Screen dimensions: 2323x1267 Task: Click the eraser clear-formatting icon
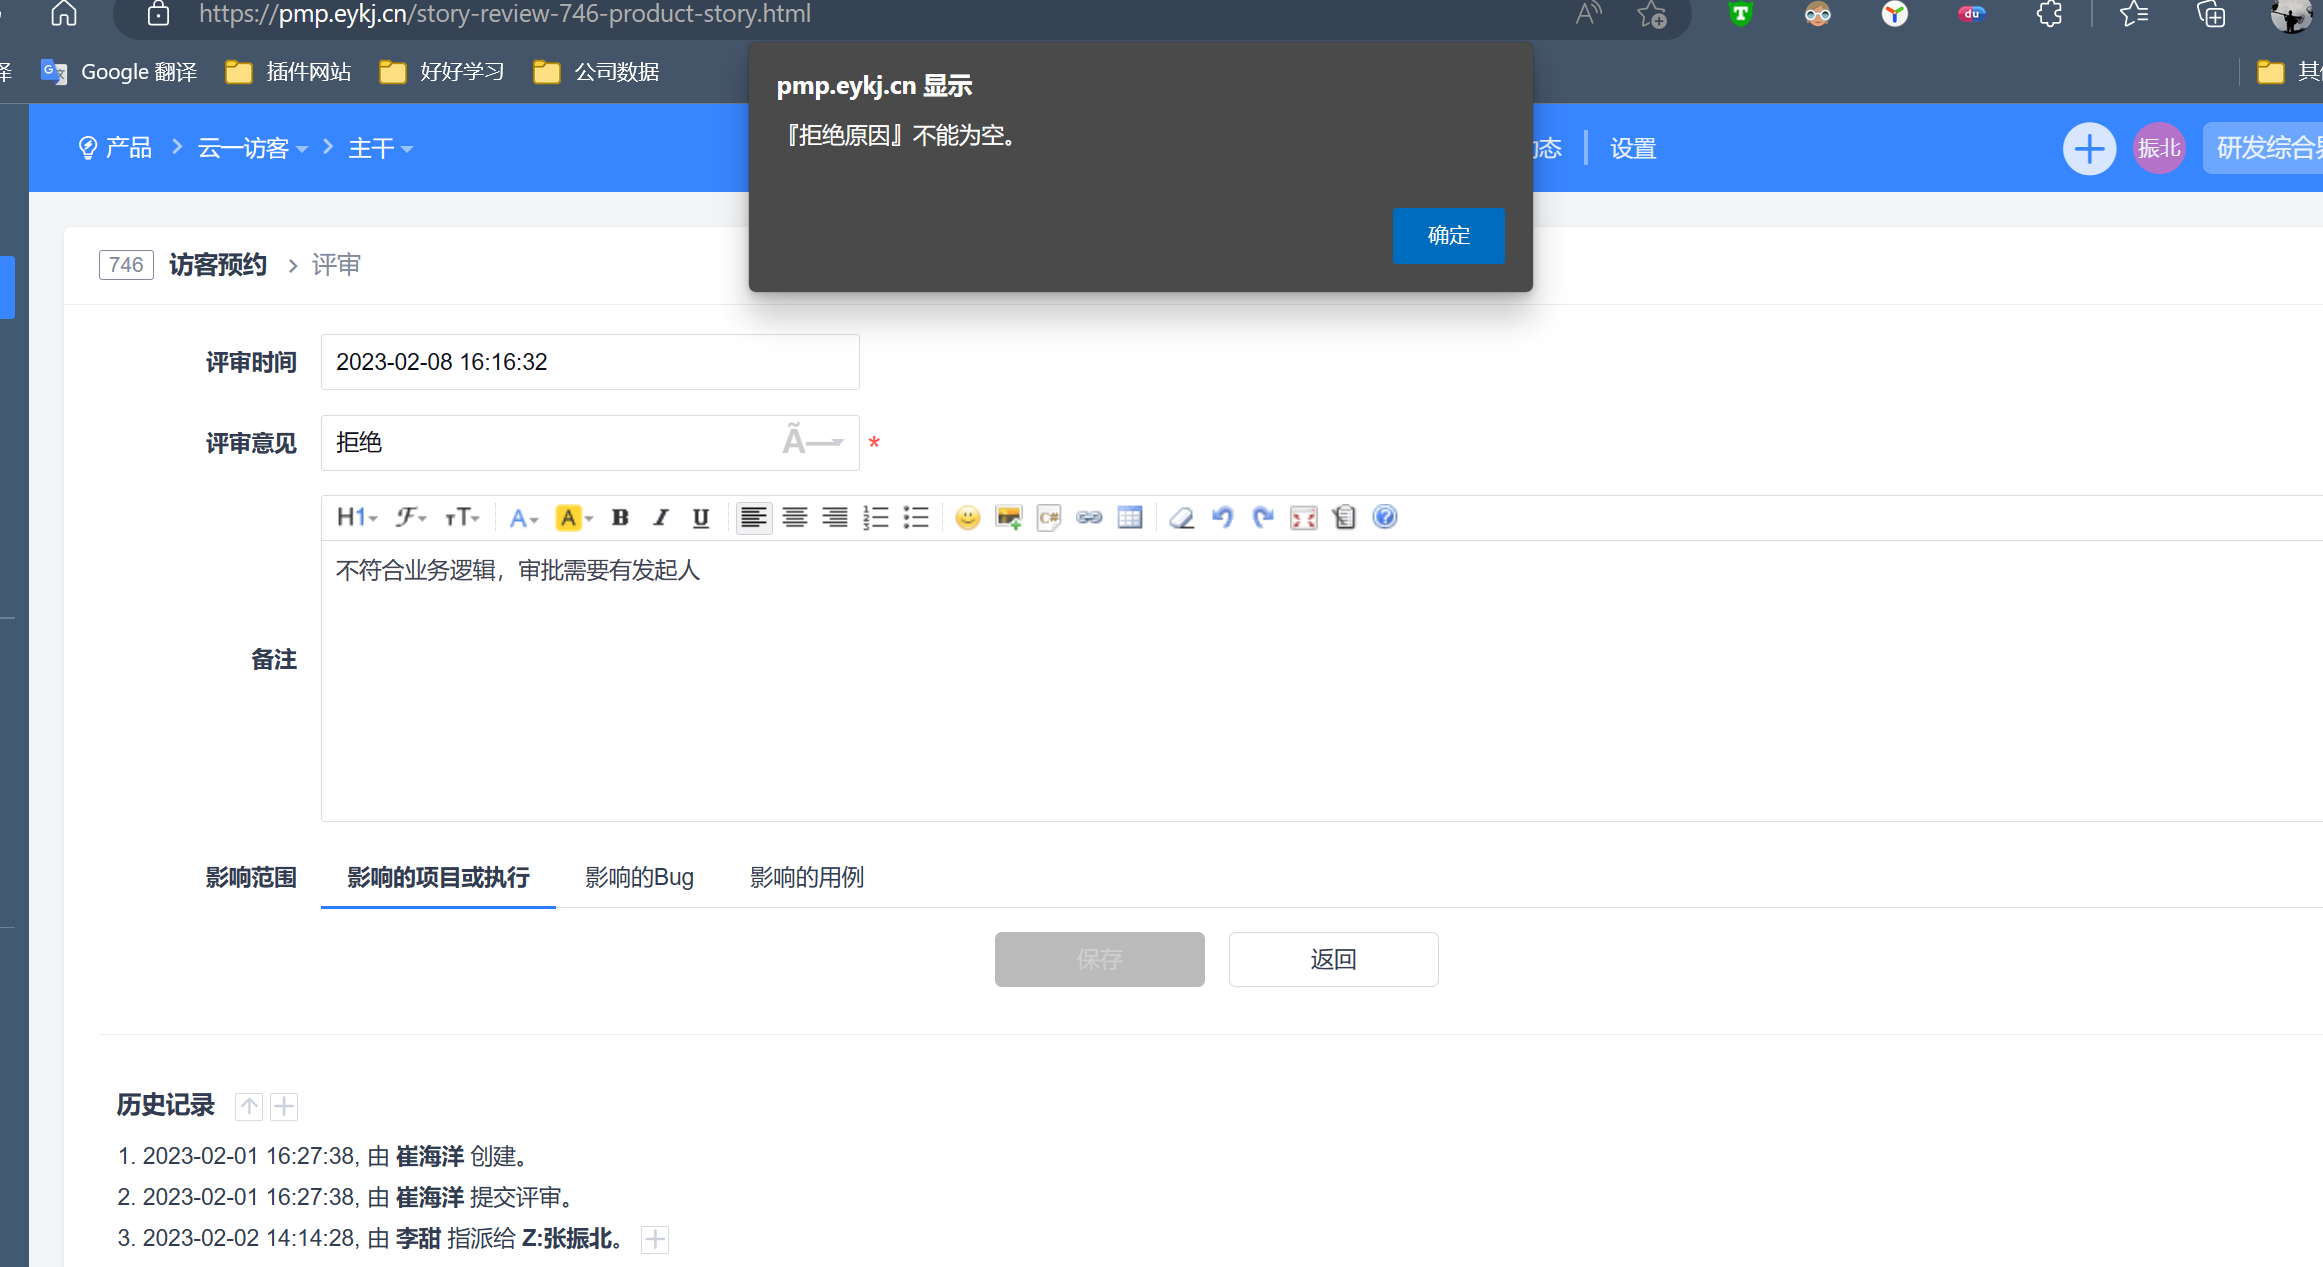coord(1182,517)
